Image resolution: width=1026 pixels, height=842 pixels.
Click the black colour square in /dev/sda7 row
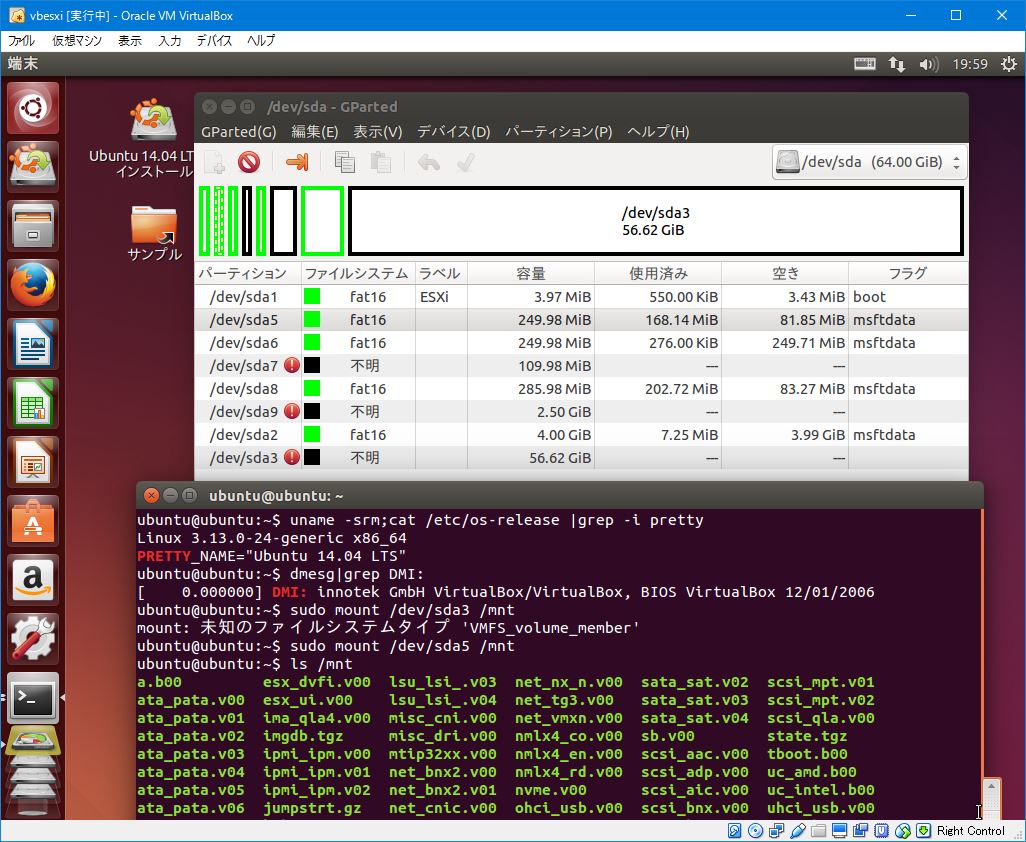[312, 365]
